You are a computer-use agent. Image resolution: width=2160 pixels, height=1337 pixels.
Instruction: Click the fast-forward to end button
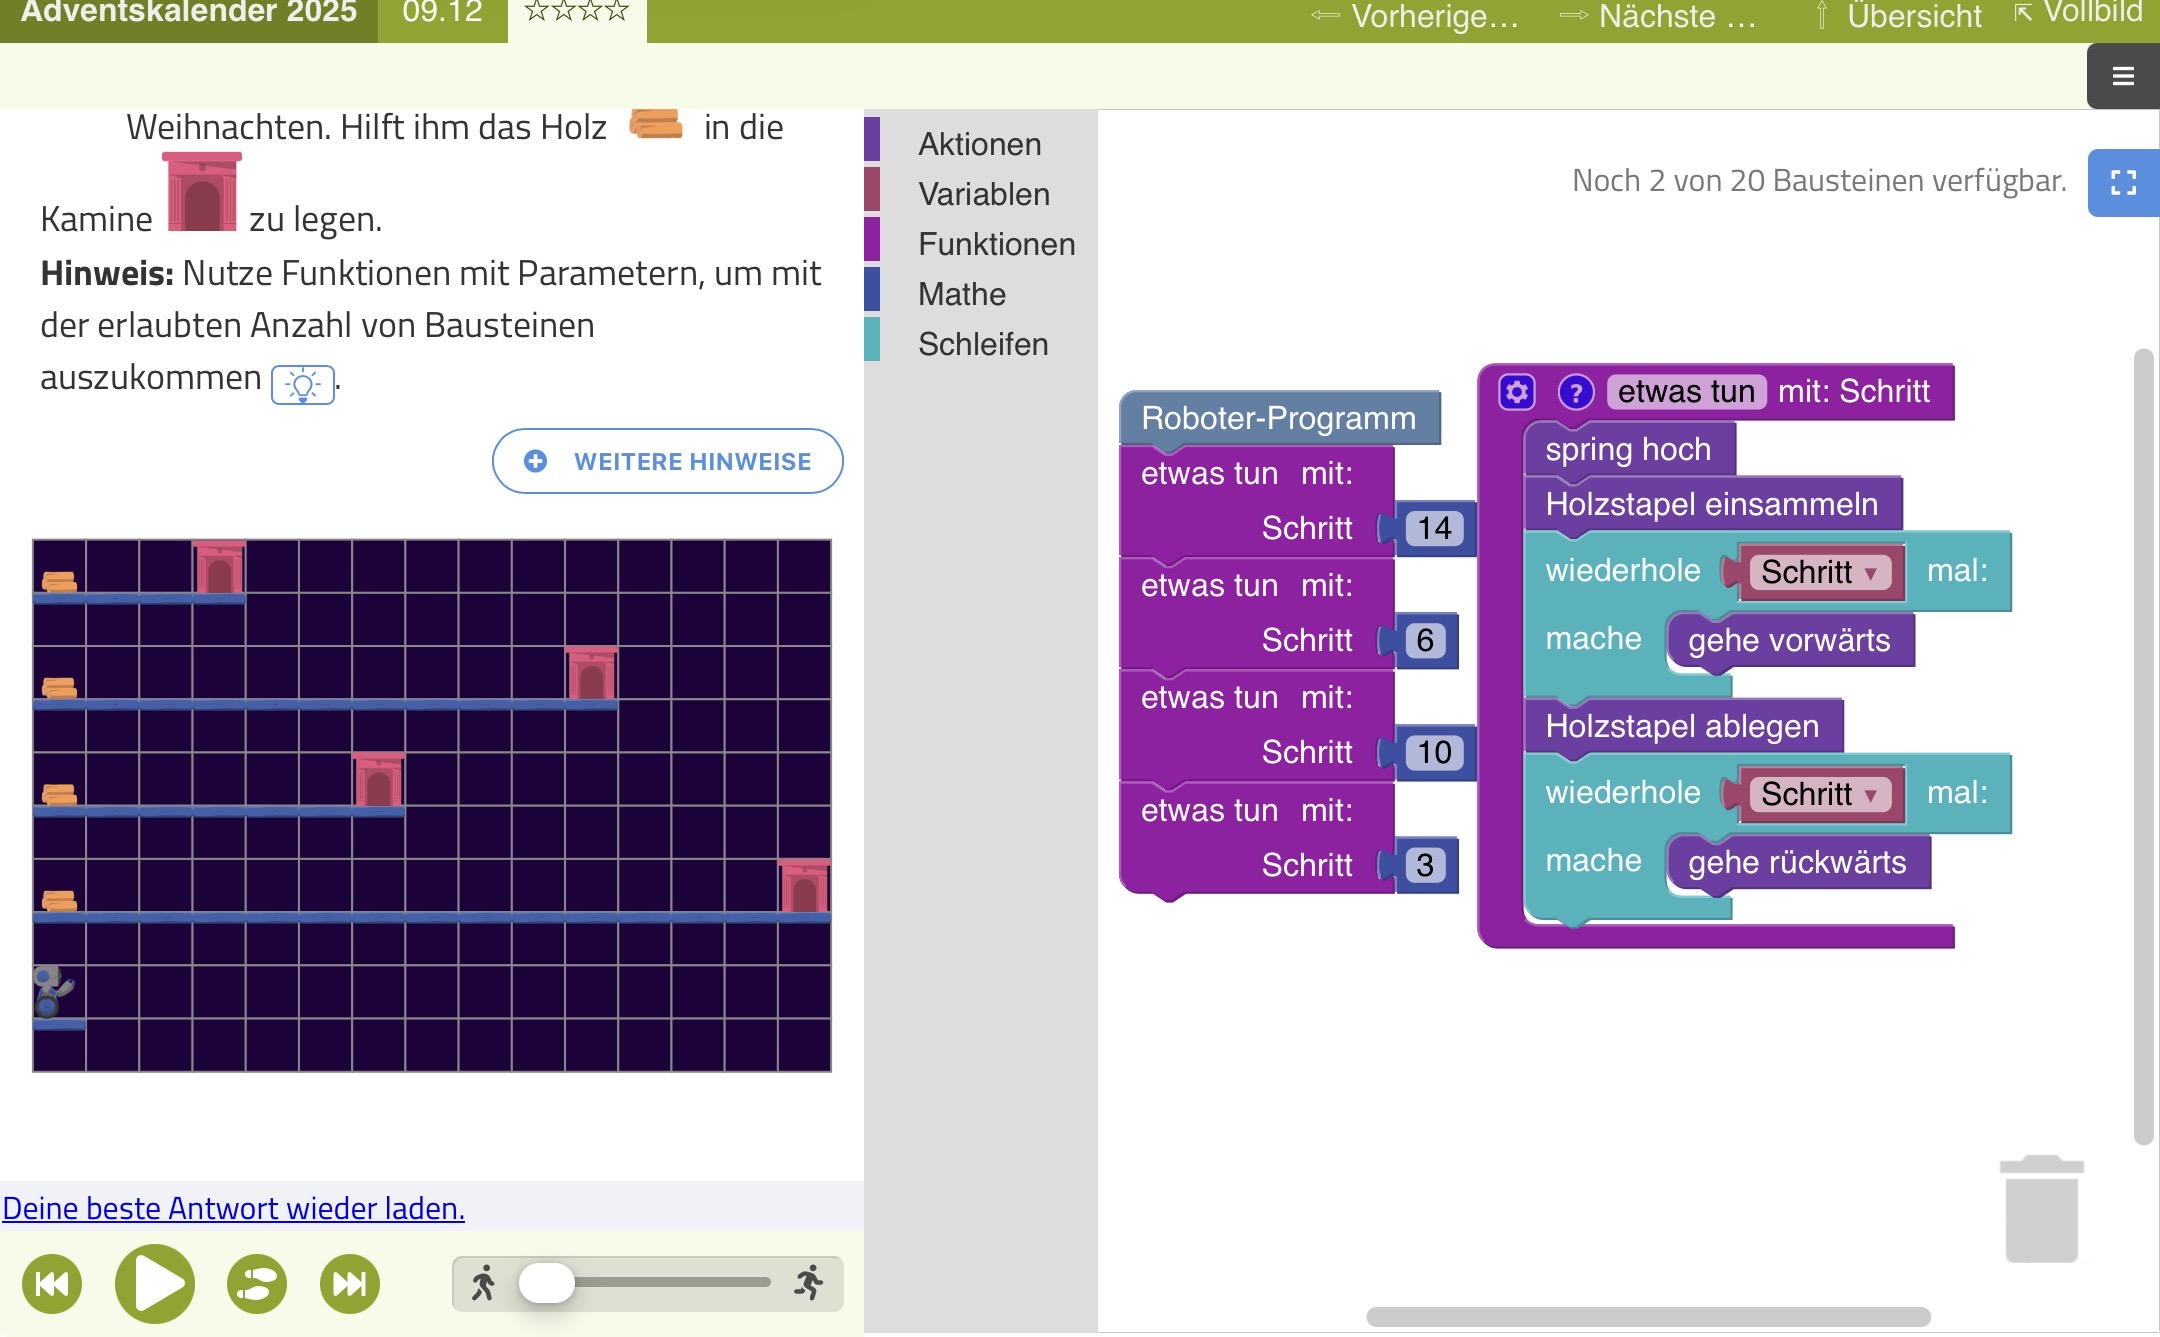point(349,1283)
